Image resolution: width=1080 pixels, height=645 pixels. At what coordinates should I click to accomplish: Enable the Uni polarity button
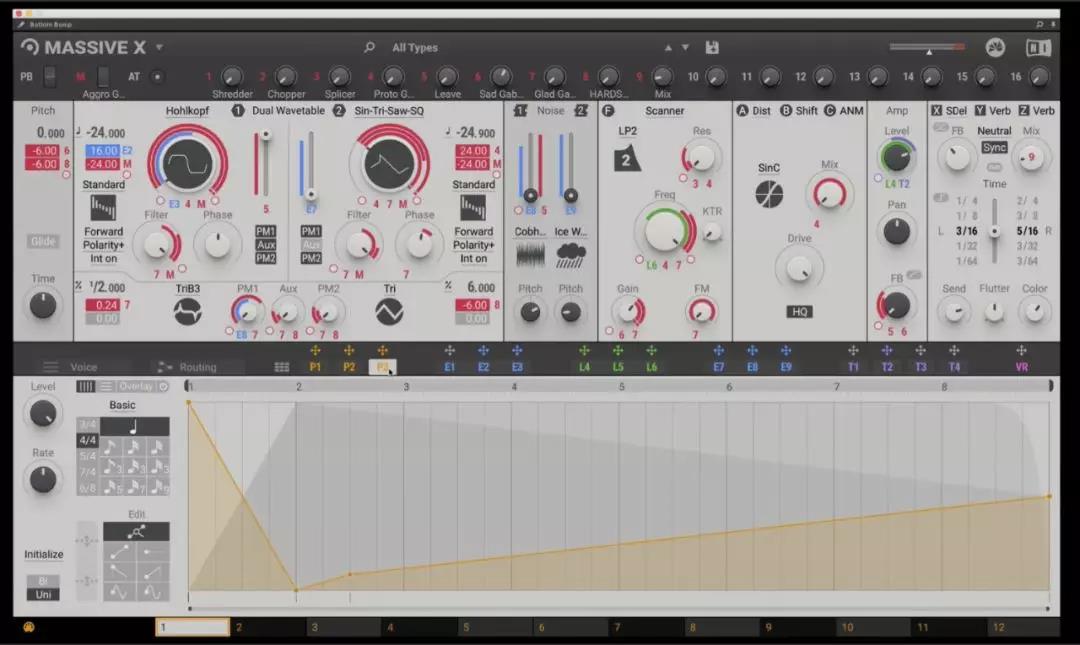tap(43, 594)
